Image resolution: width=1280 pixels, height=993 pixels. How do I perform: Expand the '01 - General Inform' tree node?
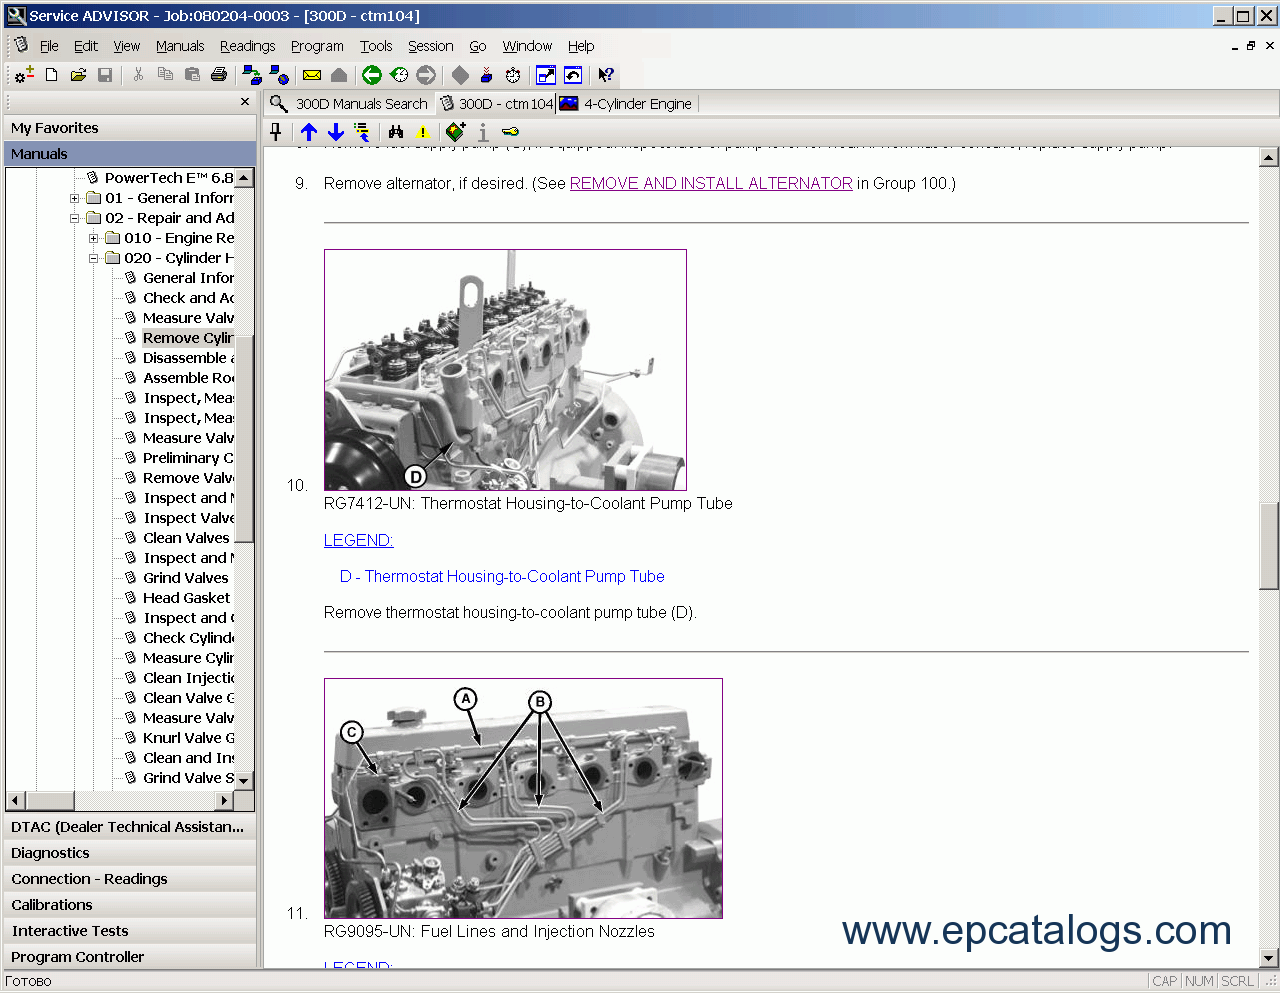click(74, 198)
